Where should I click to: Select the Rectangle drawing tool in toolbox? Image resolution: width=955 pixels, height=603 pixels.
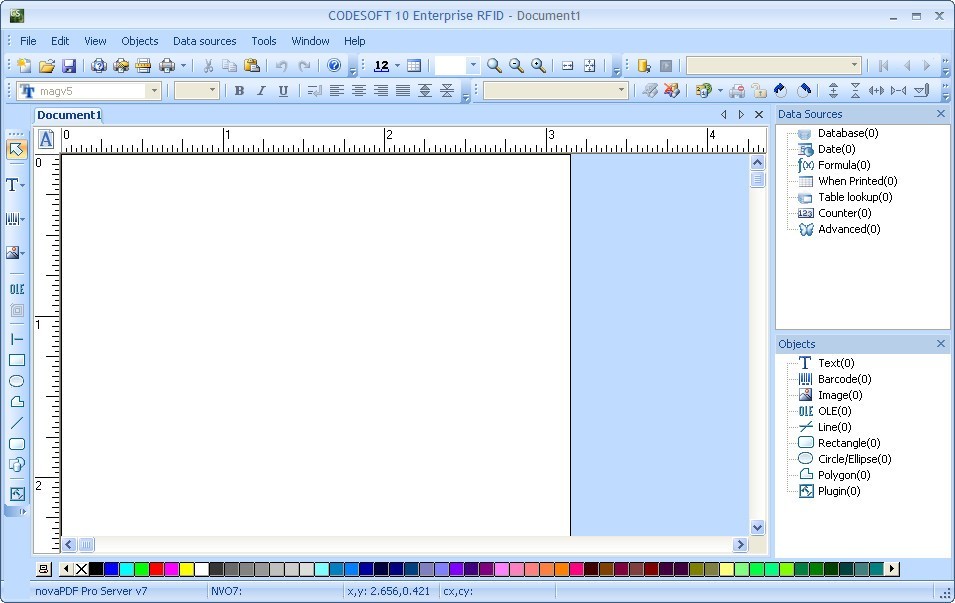click(x=16, y=360)
